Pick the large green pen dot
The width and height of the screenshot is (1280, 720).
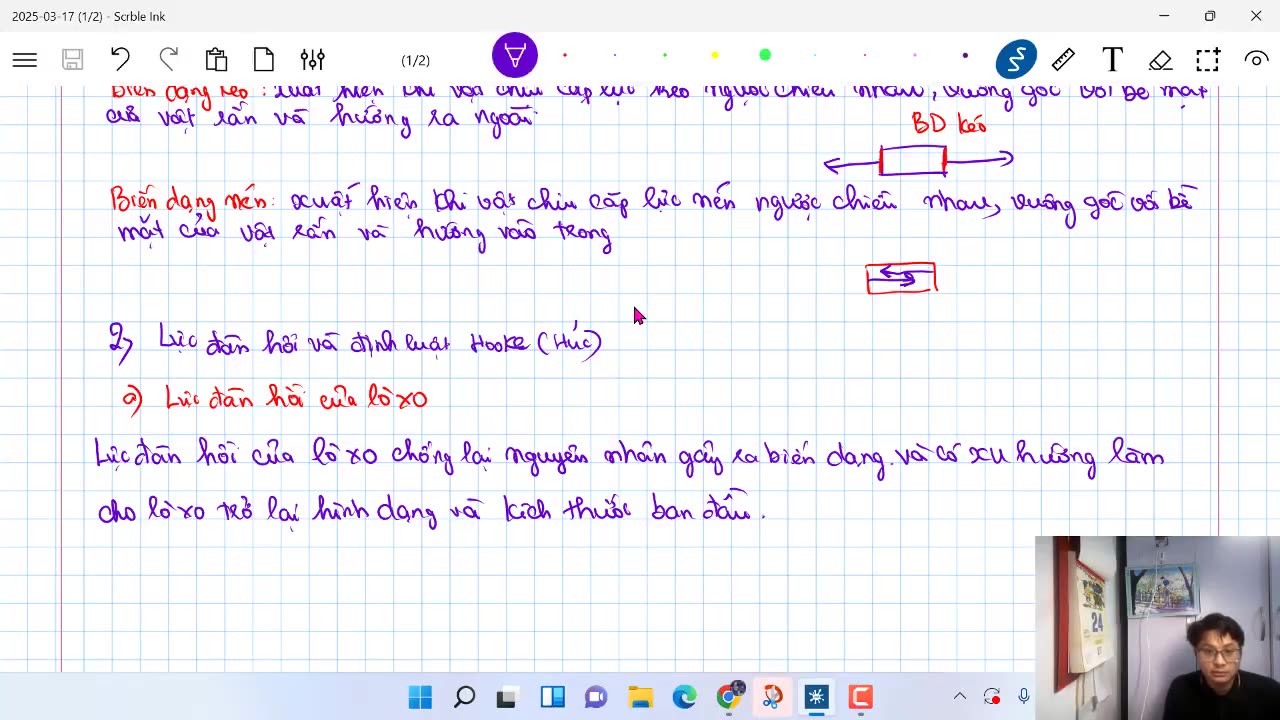point(765,55)
